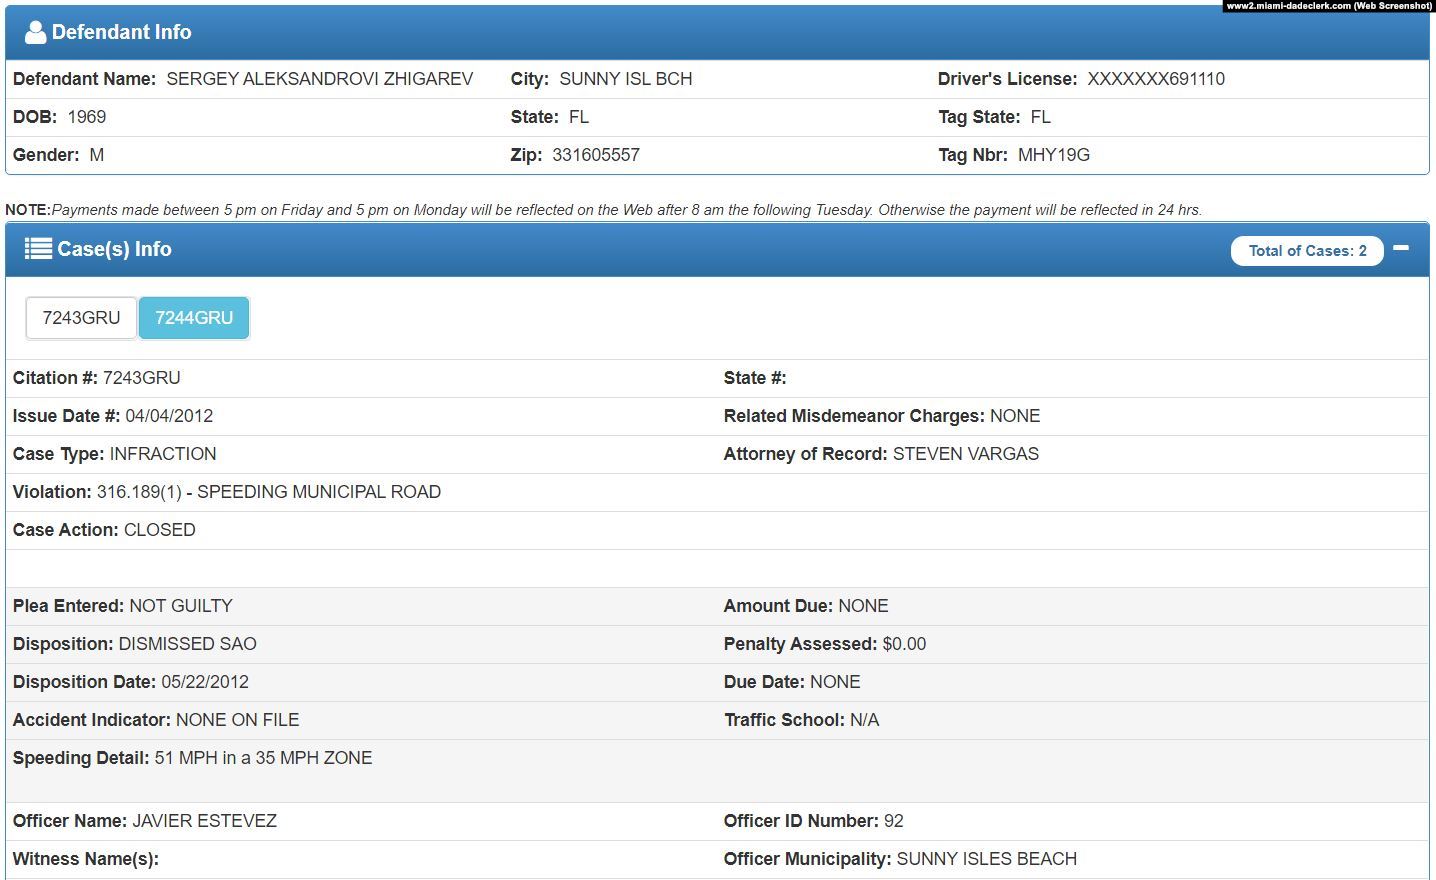Click the list icon beside Case(s) Info
This screenshot has height=880, width=1436.
38,249
